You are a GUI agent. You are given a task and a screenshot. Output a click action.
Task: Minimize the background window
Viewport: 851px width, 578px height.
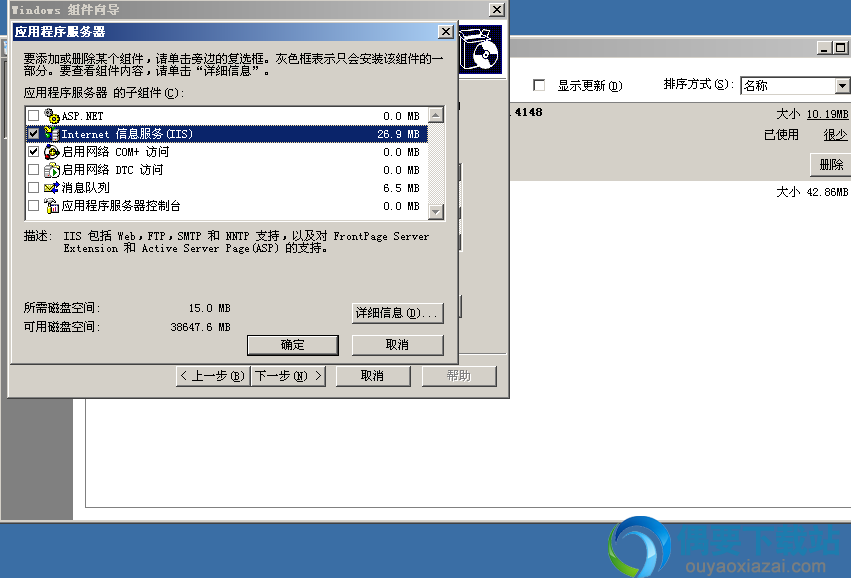pyautogui.click(x=824, y=48)
